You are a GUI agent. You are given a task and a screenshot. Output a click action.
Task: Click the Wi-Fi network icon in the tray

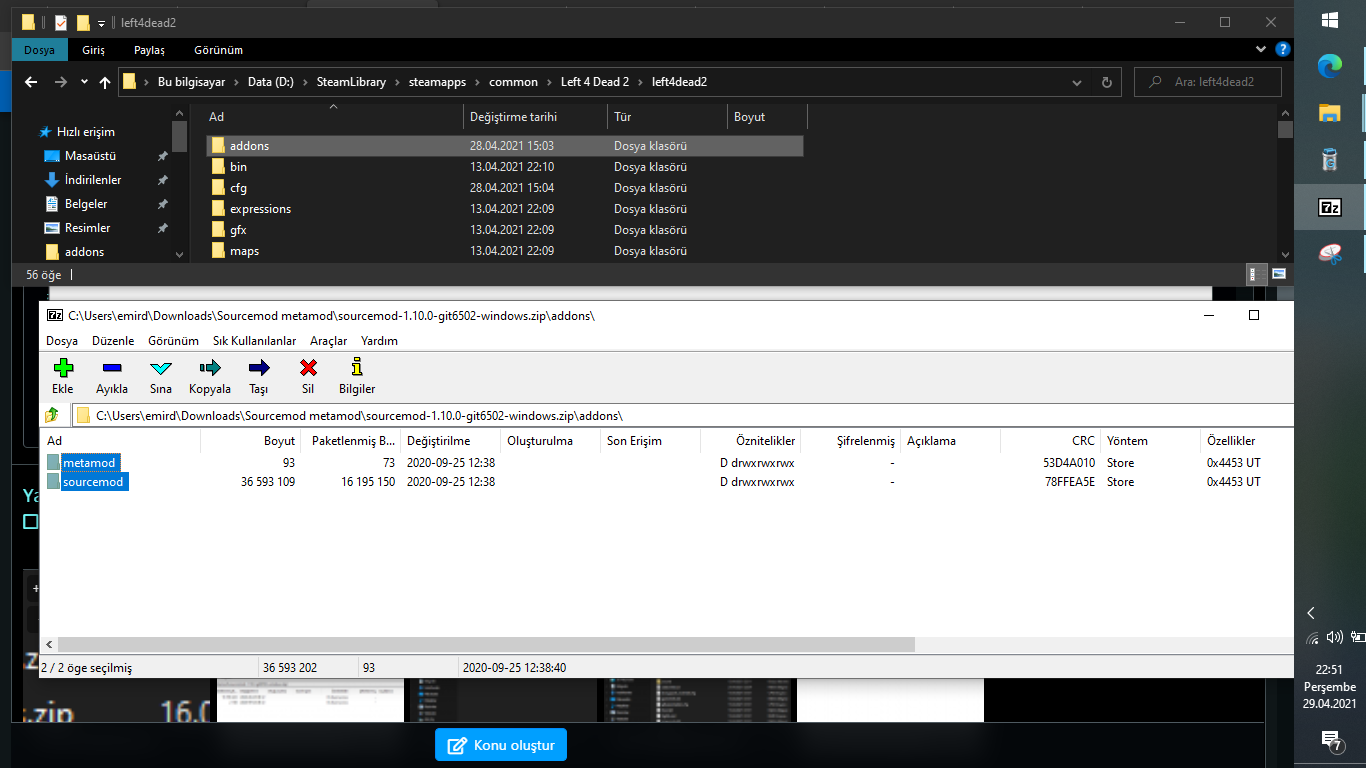[1313, 638]
